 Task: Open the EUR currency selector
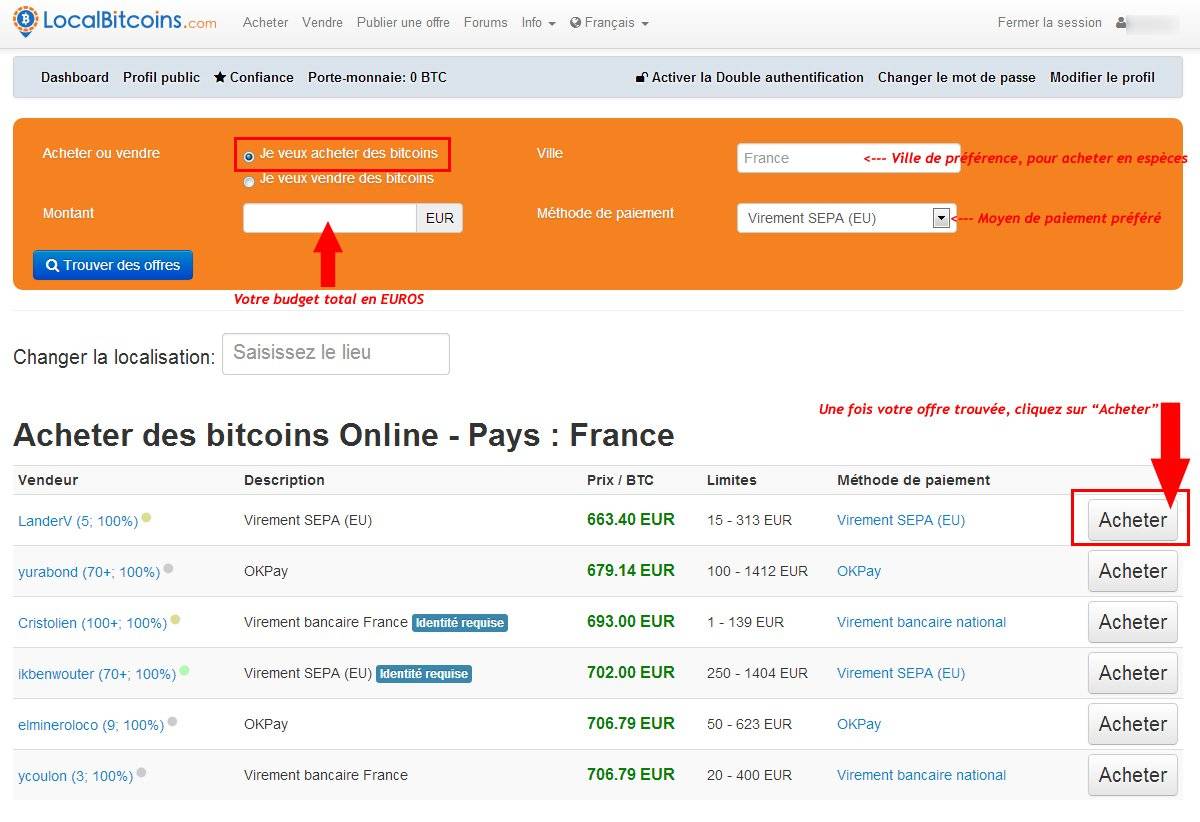440,218
